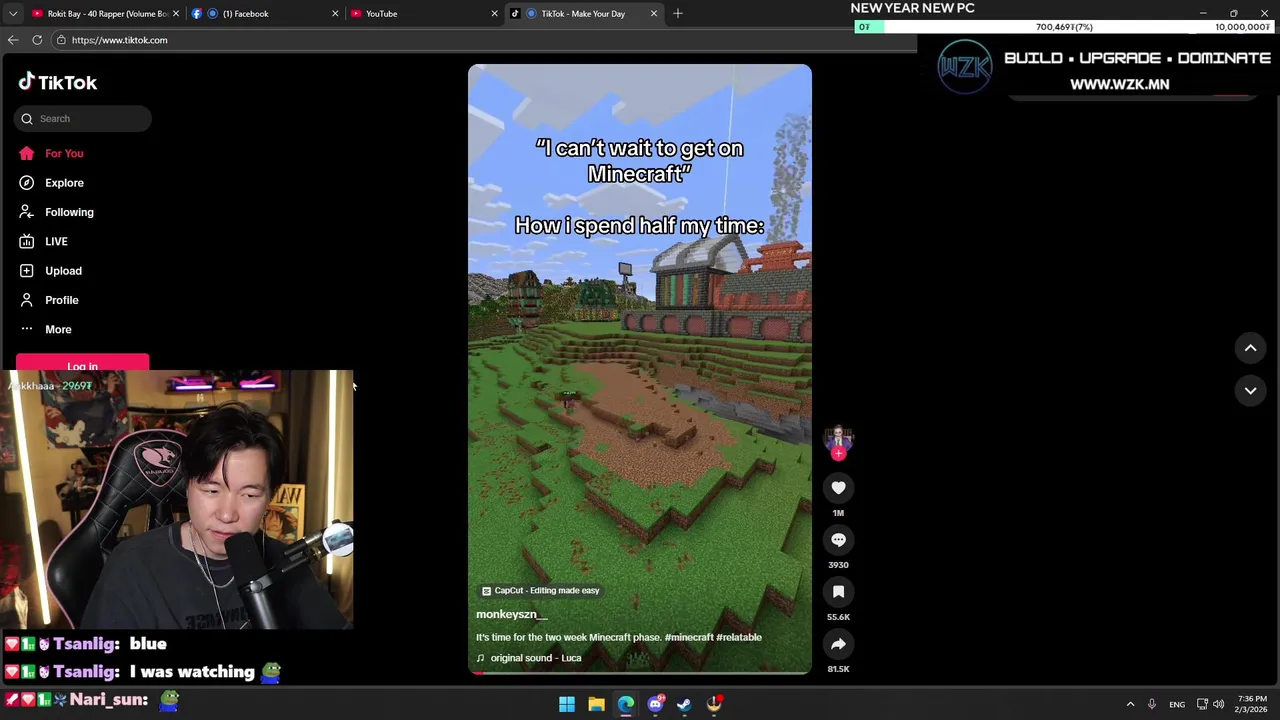
Task: Open File Explorer from taskbar
Action: (596, 704)
